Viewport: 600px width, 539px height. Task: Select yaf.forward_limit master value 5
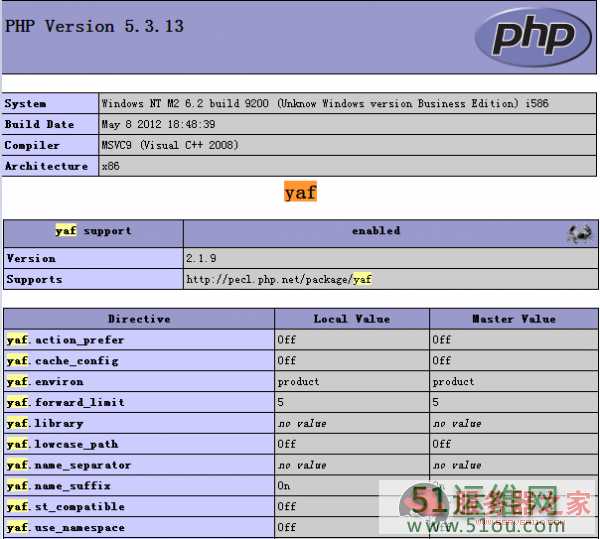[x=514, y=402]
